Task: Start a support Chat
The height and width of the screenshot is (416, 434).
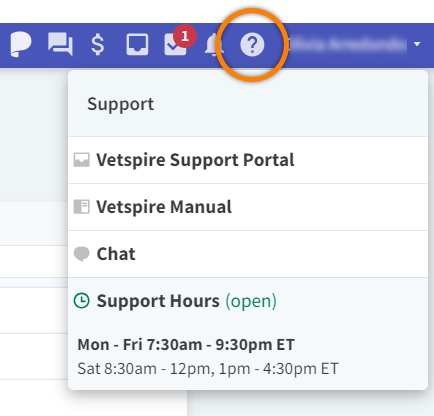Action: pos(248,254)
